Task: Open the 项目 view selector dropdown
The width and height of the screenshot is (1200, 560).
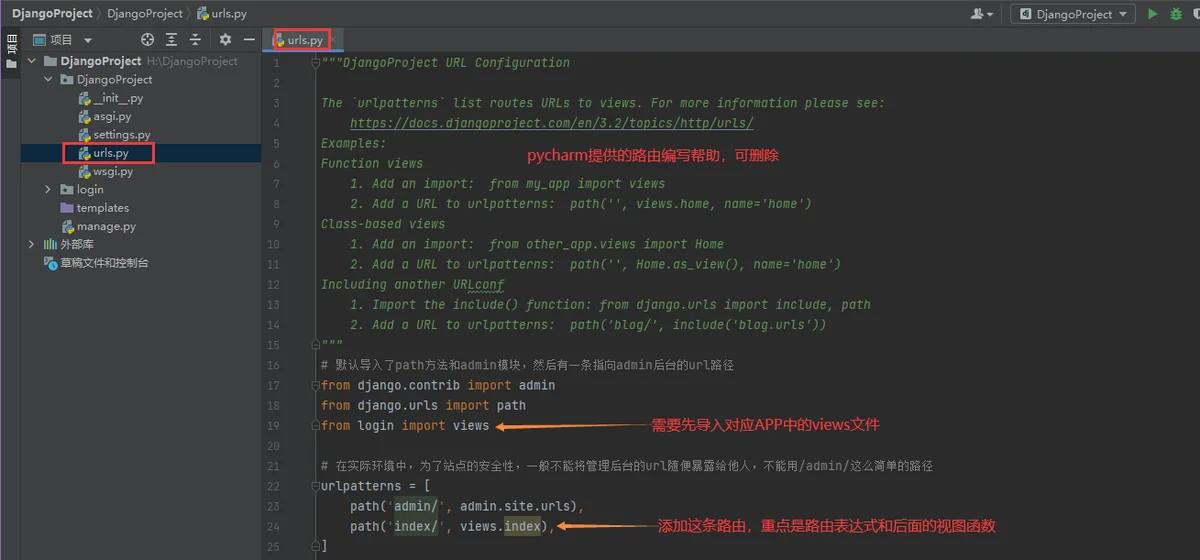Action: 63,40
